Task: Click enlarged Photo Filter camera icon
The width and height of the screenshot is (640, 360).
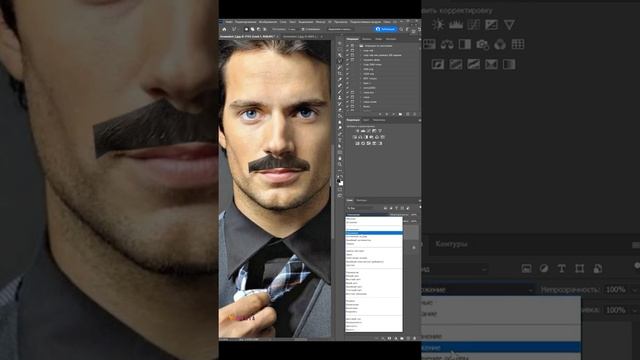Action: 482,44
